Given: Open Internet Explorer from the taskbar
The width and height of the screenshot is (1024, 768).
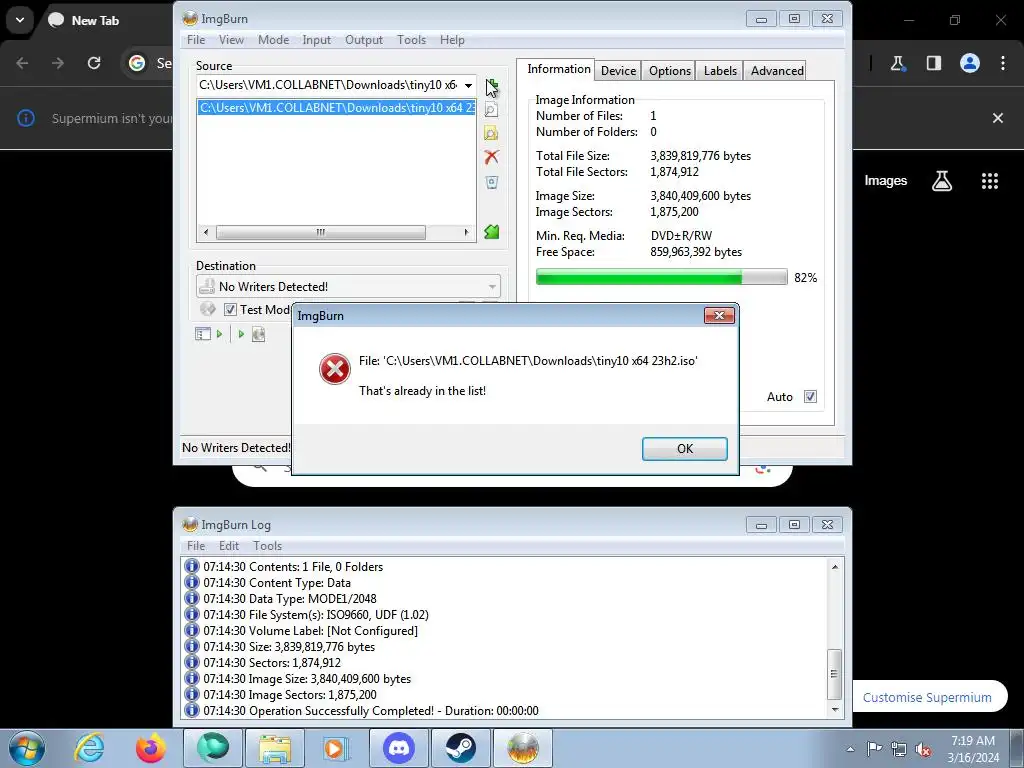Looking at the screenshot, I should point(89,748).
